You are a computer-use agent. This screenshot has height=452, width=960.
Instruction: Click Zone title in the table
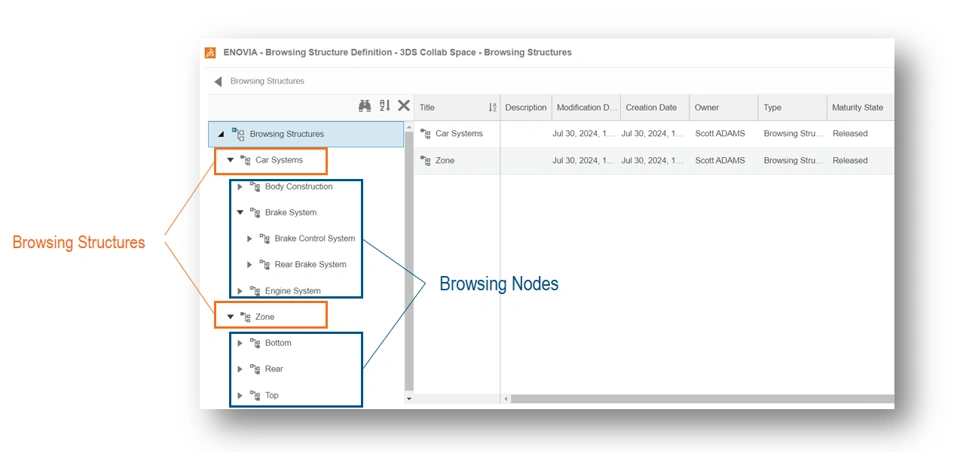pos(445,161)
